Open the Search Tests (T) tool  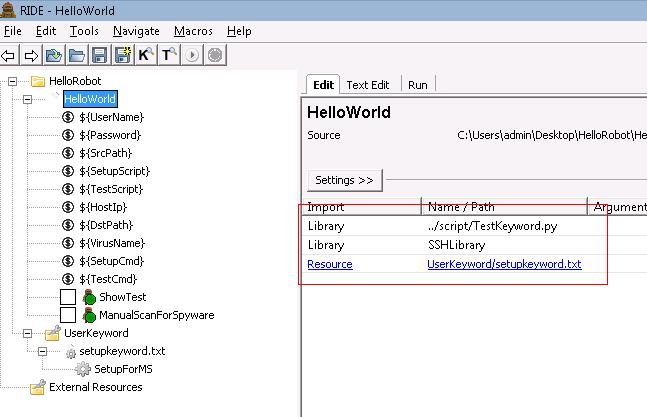[x=169, y=55]
